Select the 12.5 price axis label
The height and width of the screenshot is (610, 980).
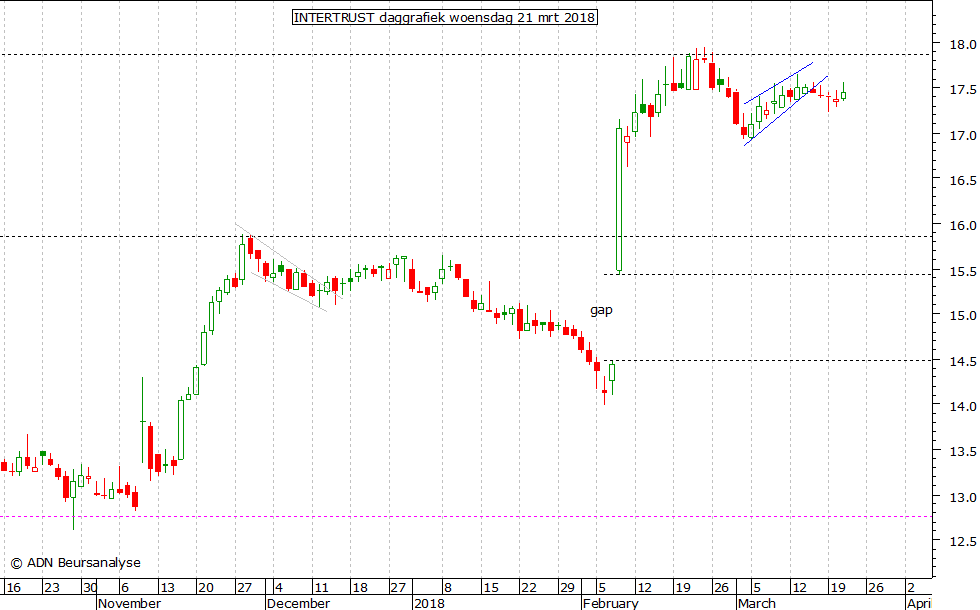click(962, 541)
